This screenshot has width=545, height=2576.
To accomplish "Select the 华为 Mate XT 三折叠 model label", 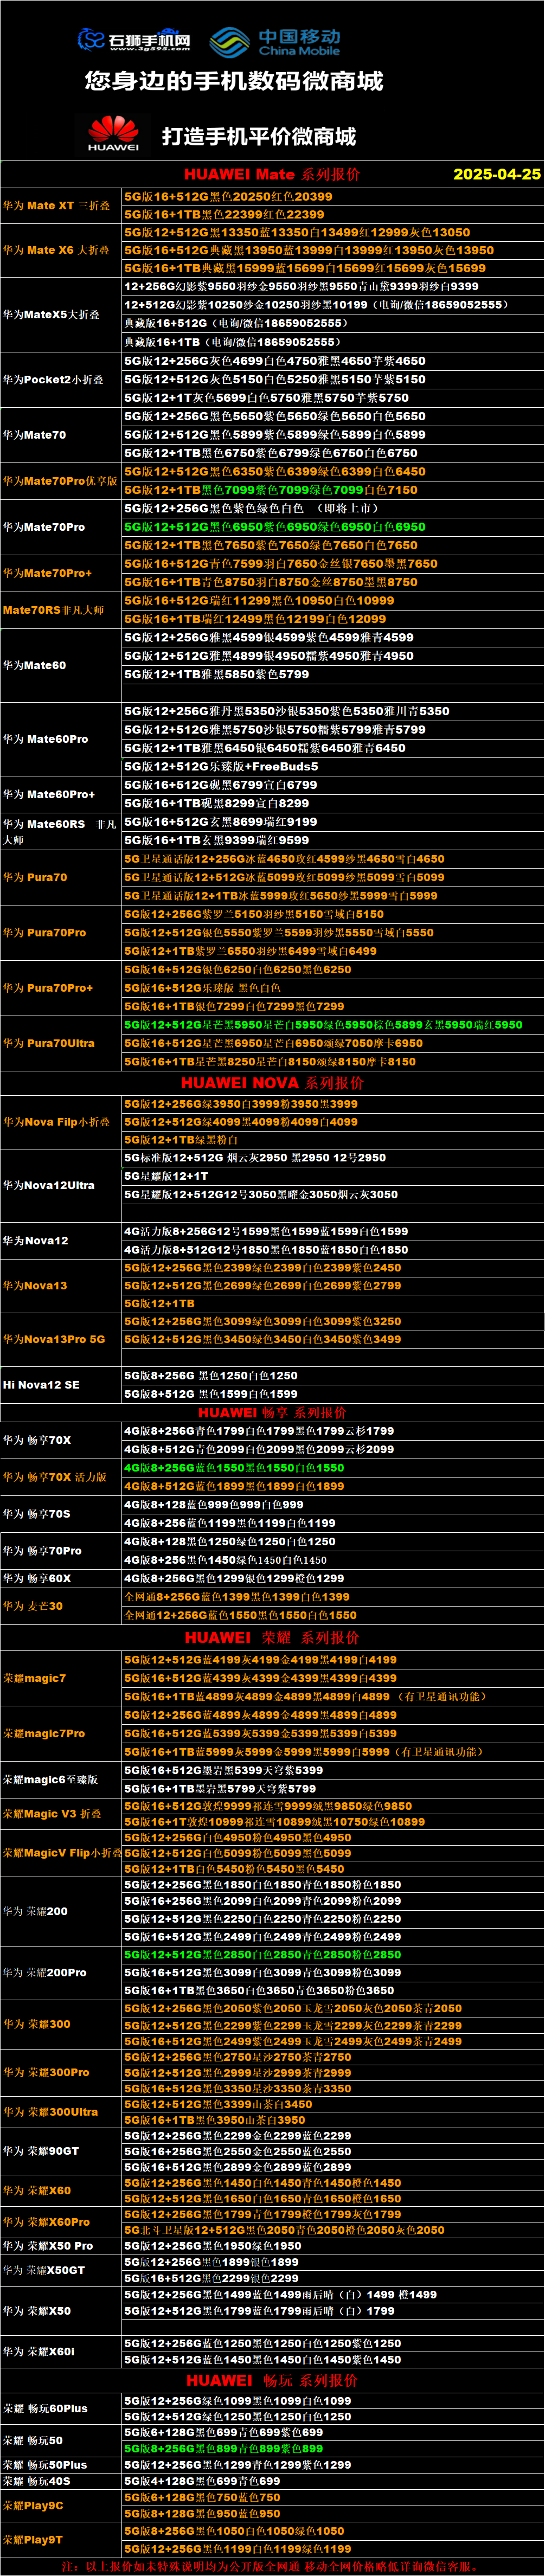I will [x=57, y=206].
